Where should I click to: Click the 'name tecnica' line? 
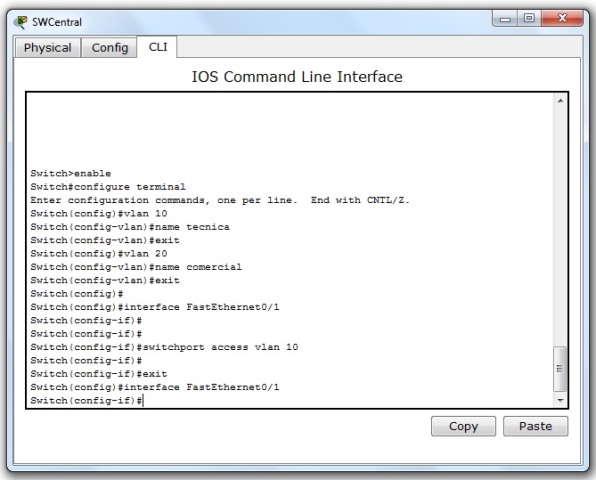[x=130, y=227]
